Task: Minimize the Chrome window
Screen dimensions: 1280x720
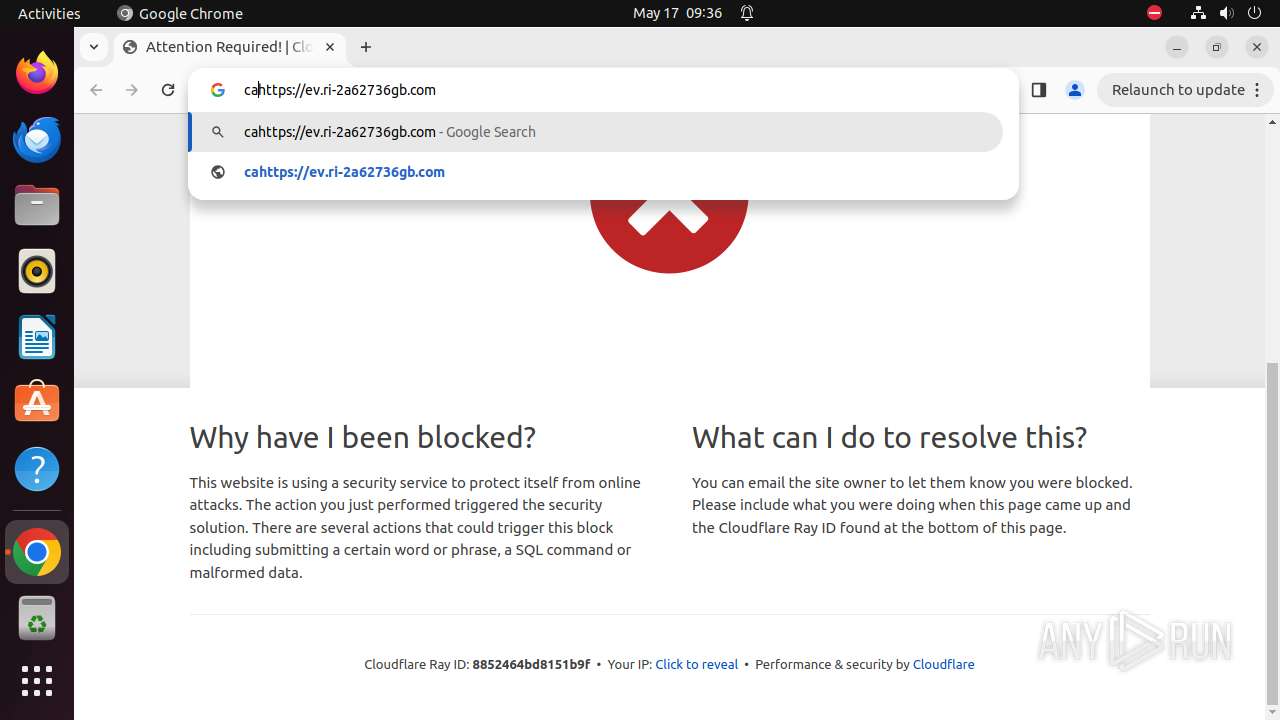Action: click(x=1177, y=47)
